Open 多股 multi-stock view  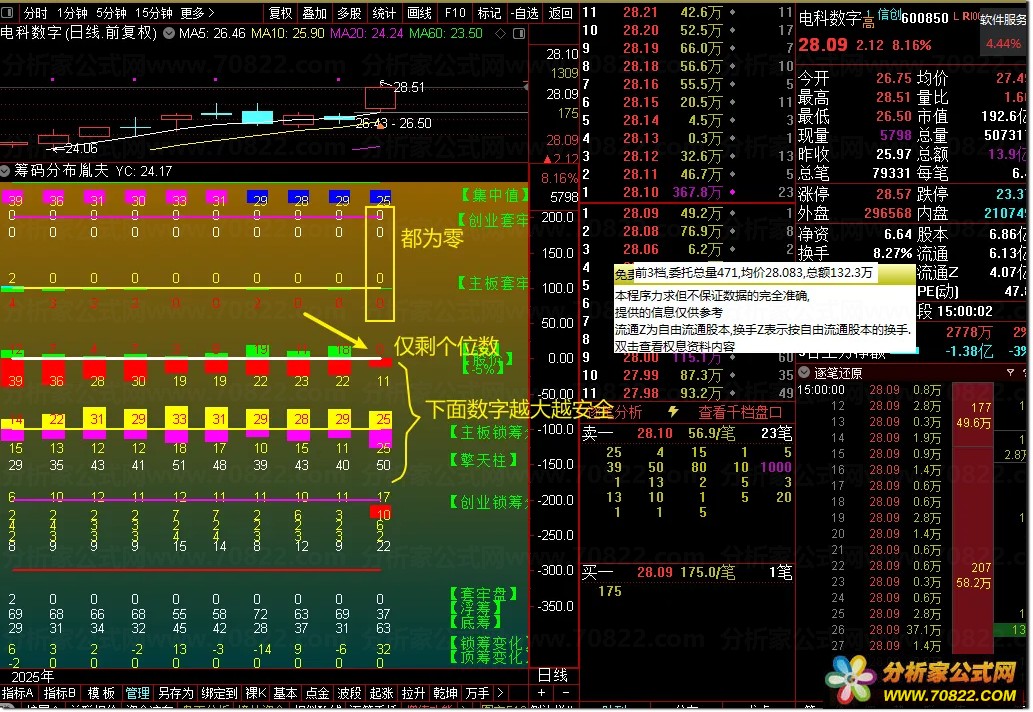(x=349, y=13)
